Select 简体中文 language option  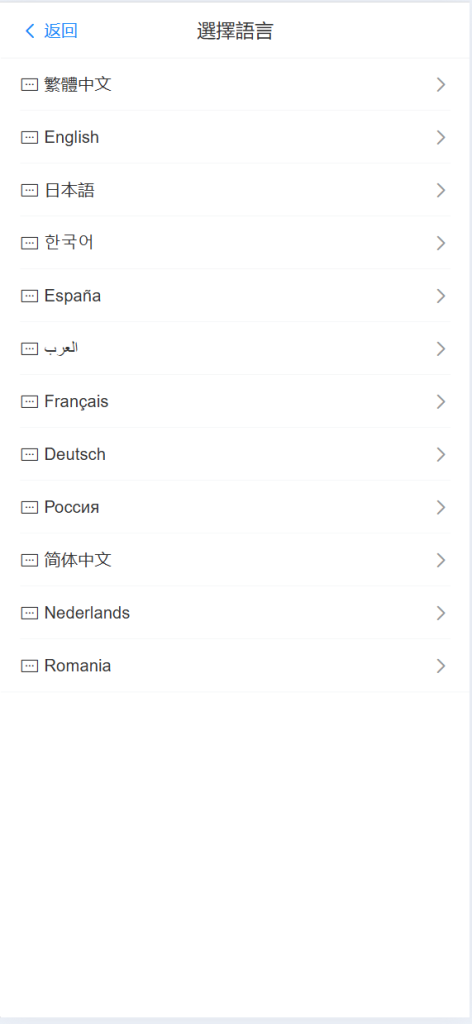235,560
